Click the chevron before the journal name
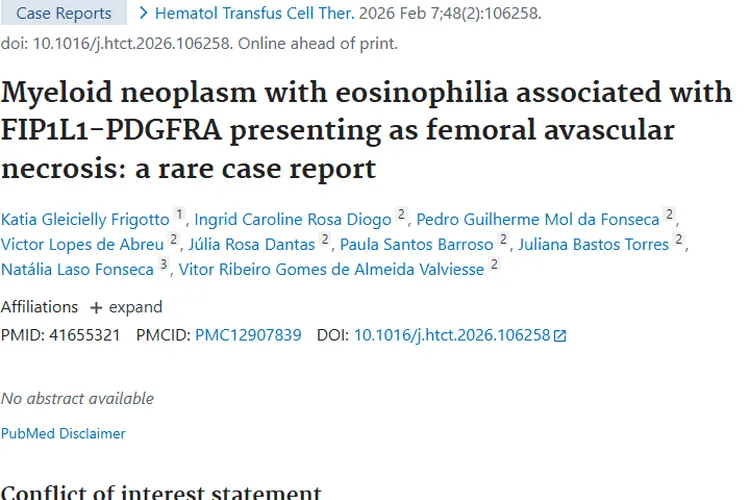Viewport: 750px width, 500px height. (143, 13)
